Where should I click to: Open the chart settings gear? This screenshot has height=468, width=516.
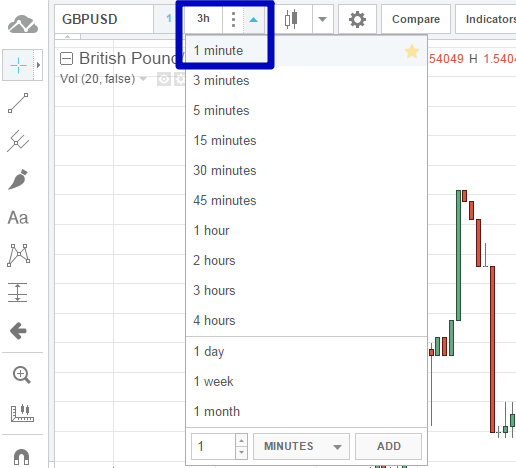357,19
